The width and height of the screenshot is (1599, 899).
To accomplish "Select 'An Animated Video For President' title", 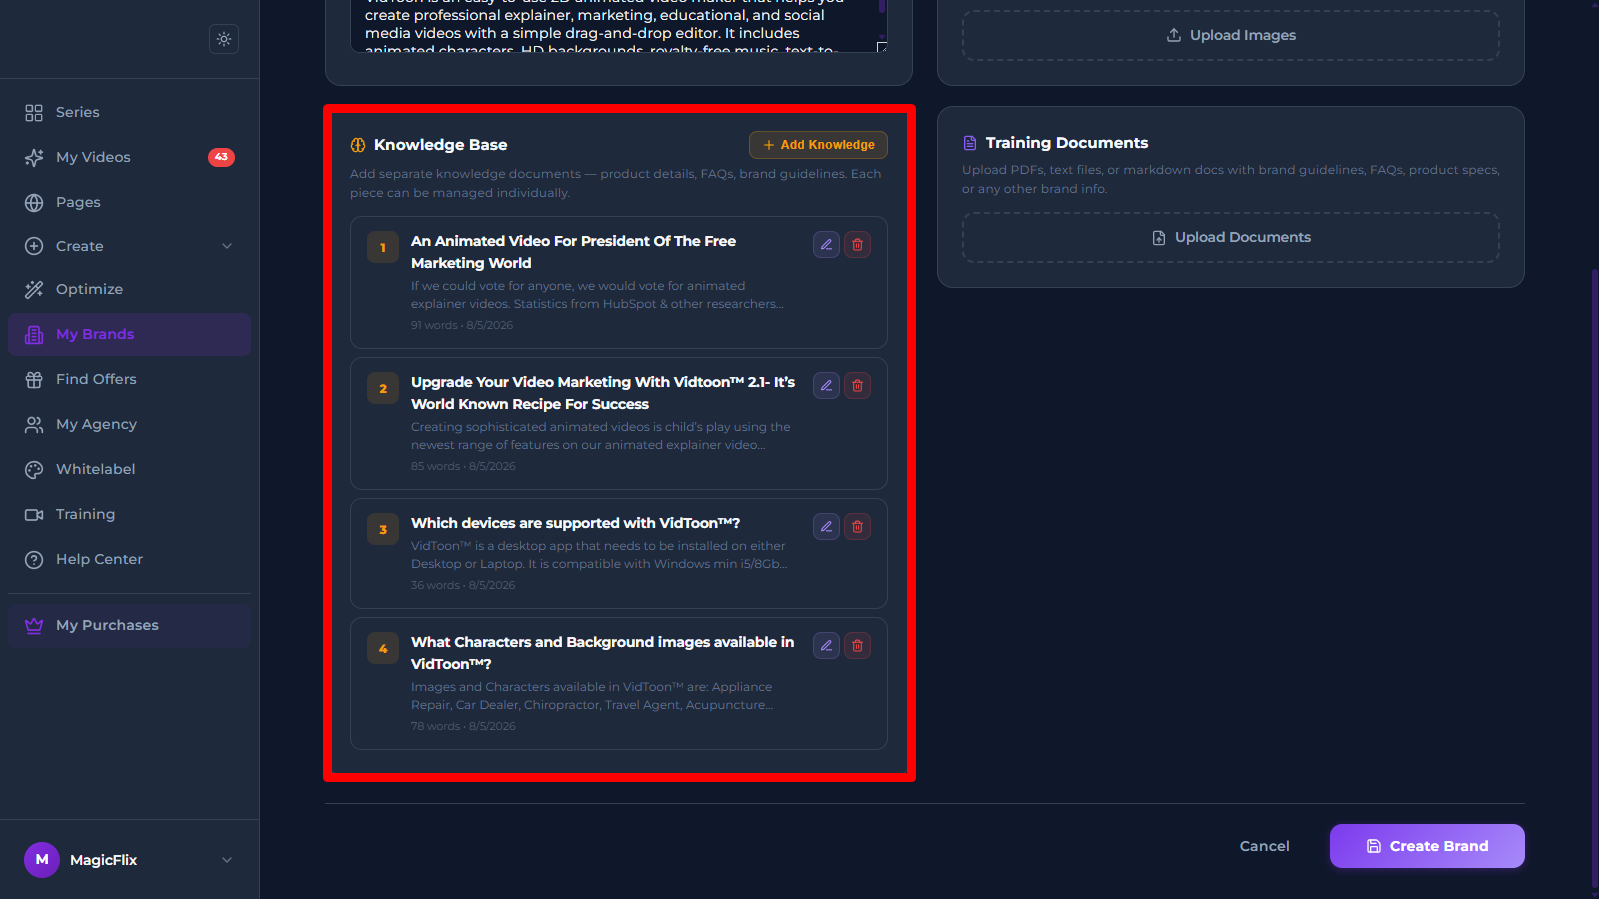I will click(573, 252).
